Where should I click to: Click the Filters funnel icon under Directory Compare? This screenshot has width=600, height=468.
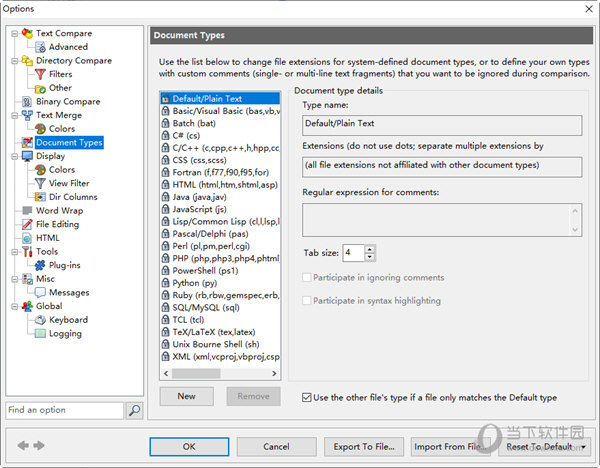point(40,74)
